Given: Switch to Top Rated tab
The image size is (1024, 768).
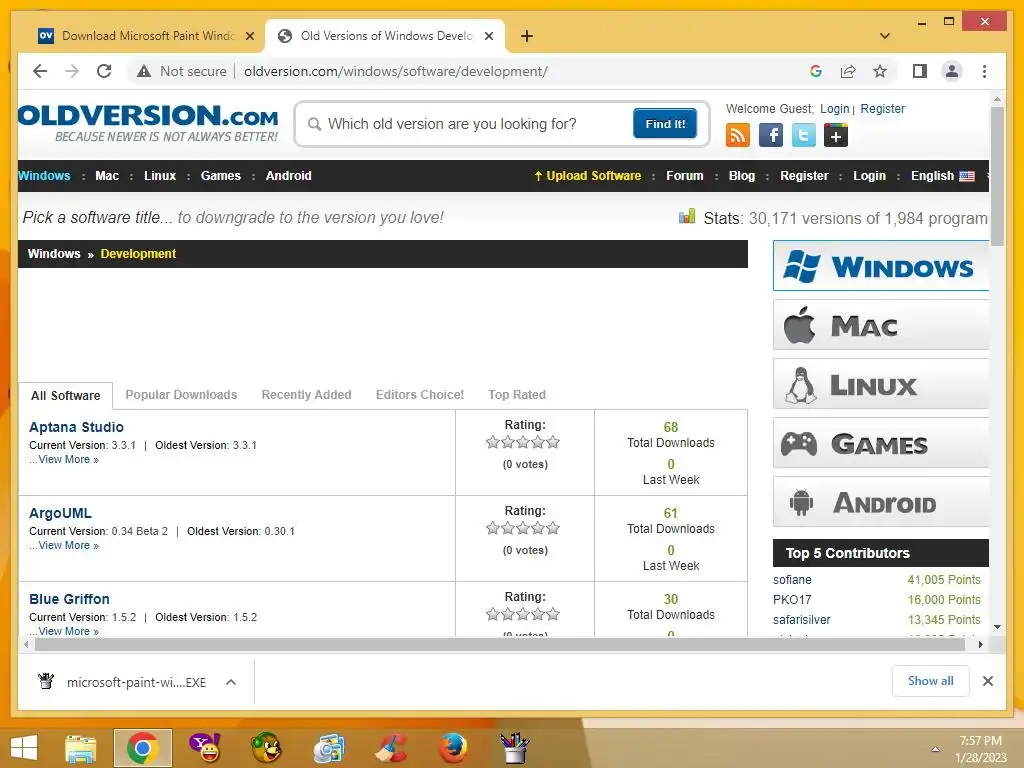Looking at the screenshot, I should [517, 394].
